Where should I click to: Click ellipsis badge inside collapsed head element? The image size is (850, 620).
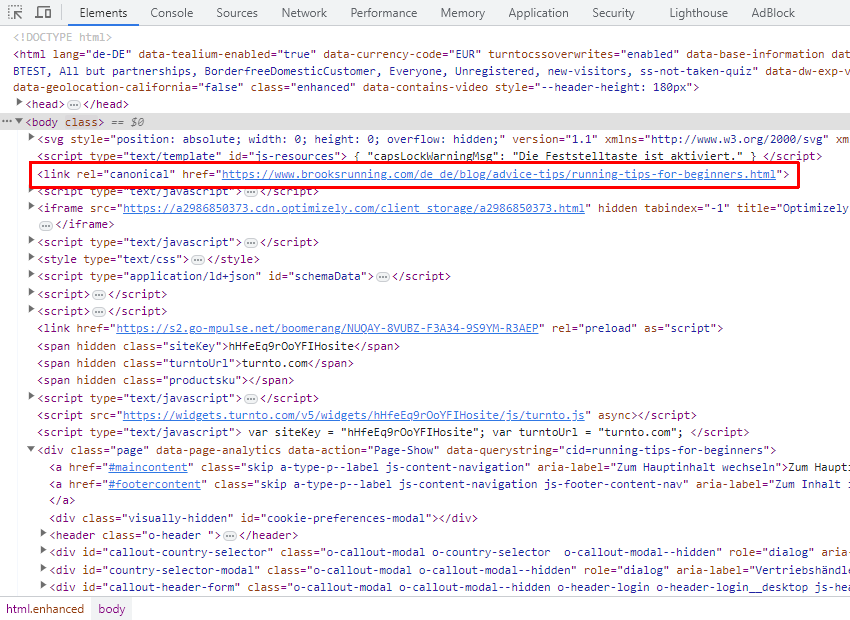coord(74,105)
